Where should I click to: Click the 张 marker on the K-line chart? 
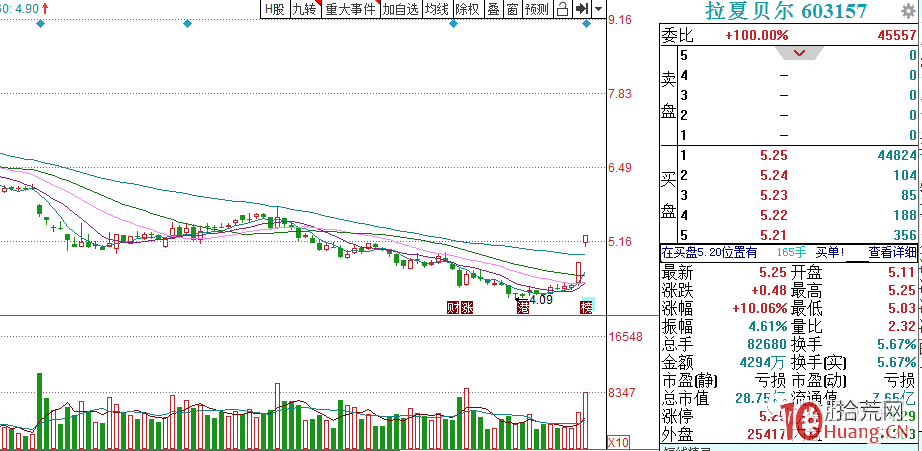[x=466, y=308]
